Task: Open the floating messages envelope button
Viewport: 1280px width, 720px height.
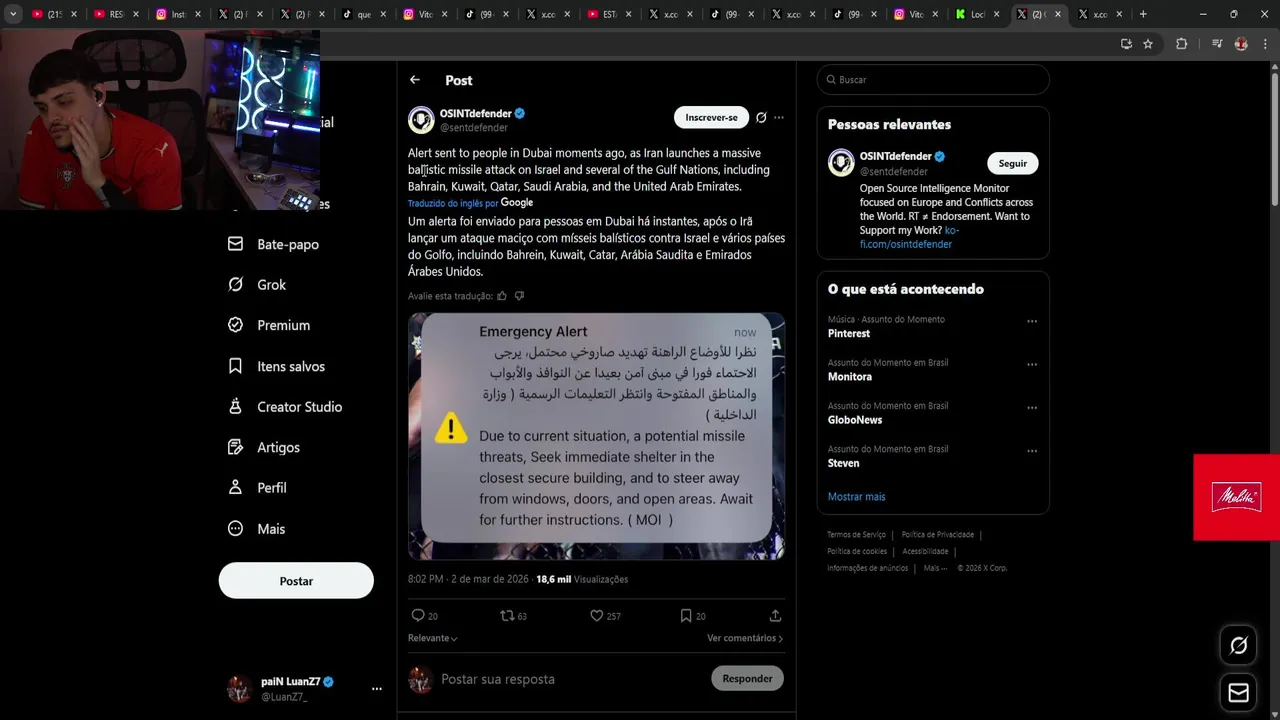Action: (x=1238, y=693)
